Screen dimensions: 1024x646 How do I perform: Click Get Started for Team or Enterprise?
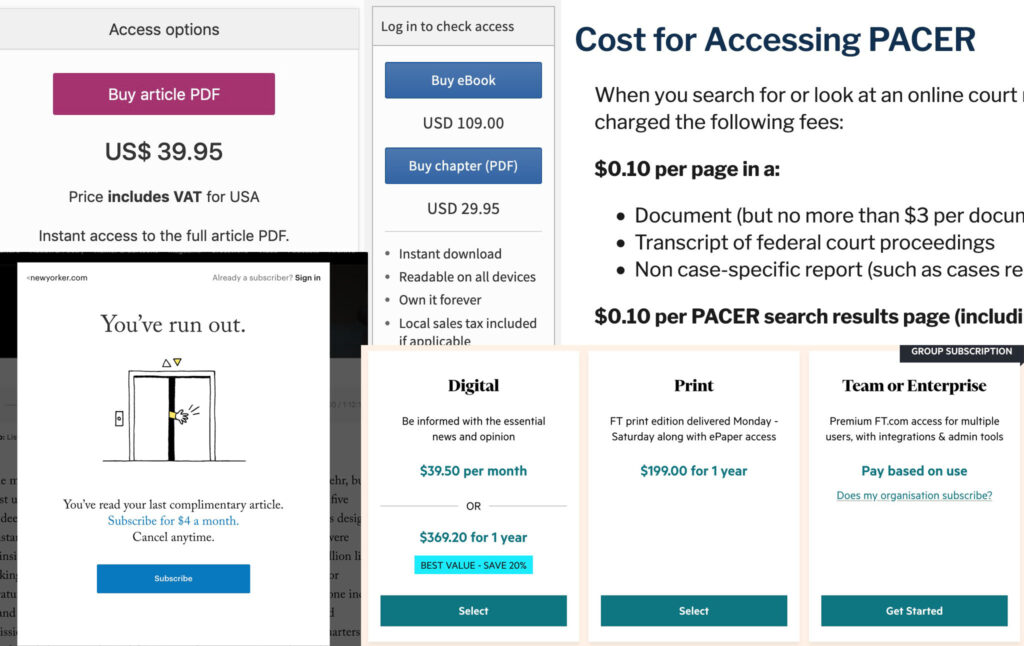click(914, 611)
